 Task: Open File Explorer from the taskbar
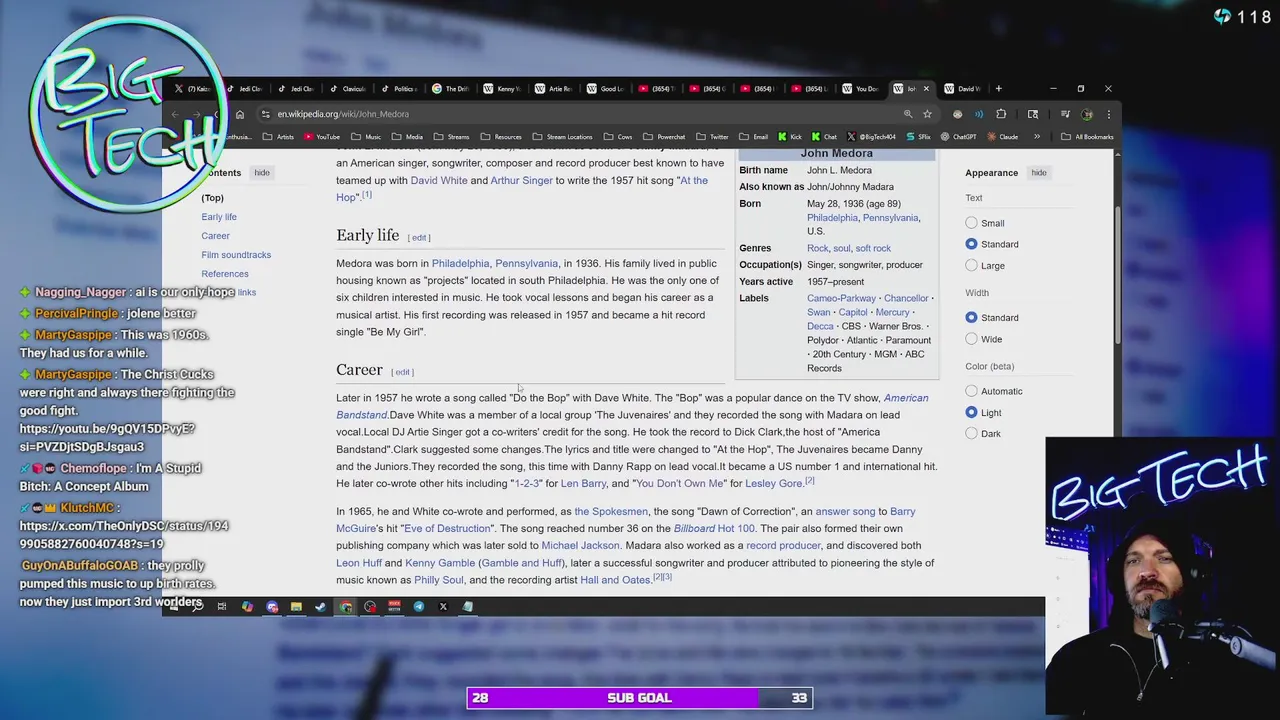click(x=296, y=606)
